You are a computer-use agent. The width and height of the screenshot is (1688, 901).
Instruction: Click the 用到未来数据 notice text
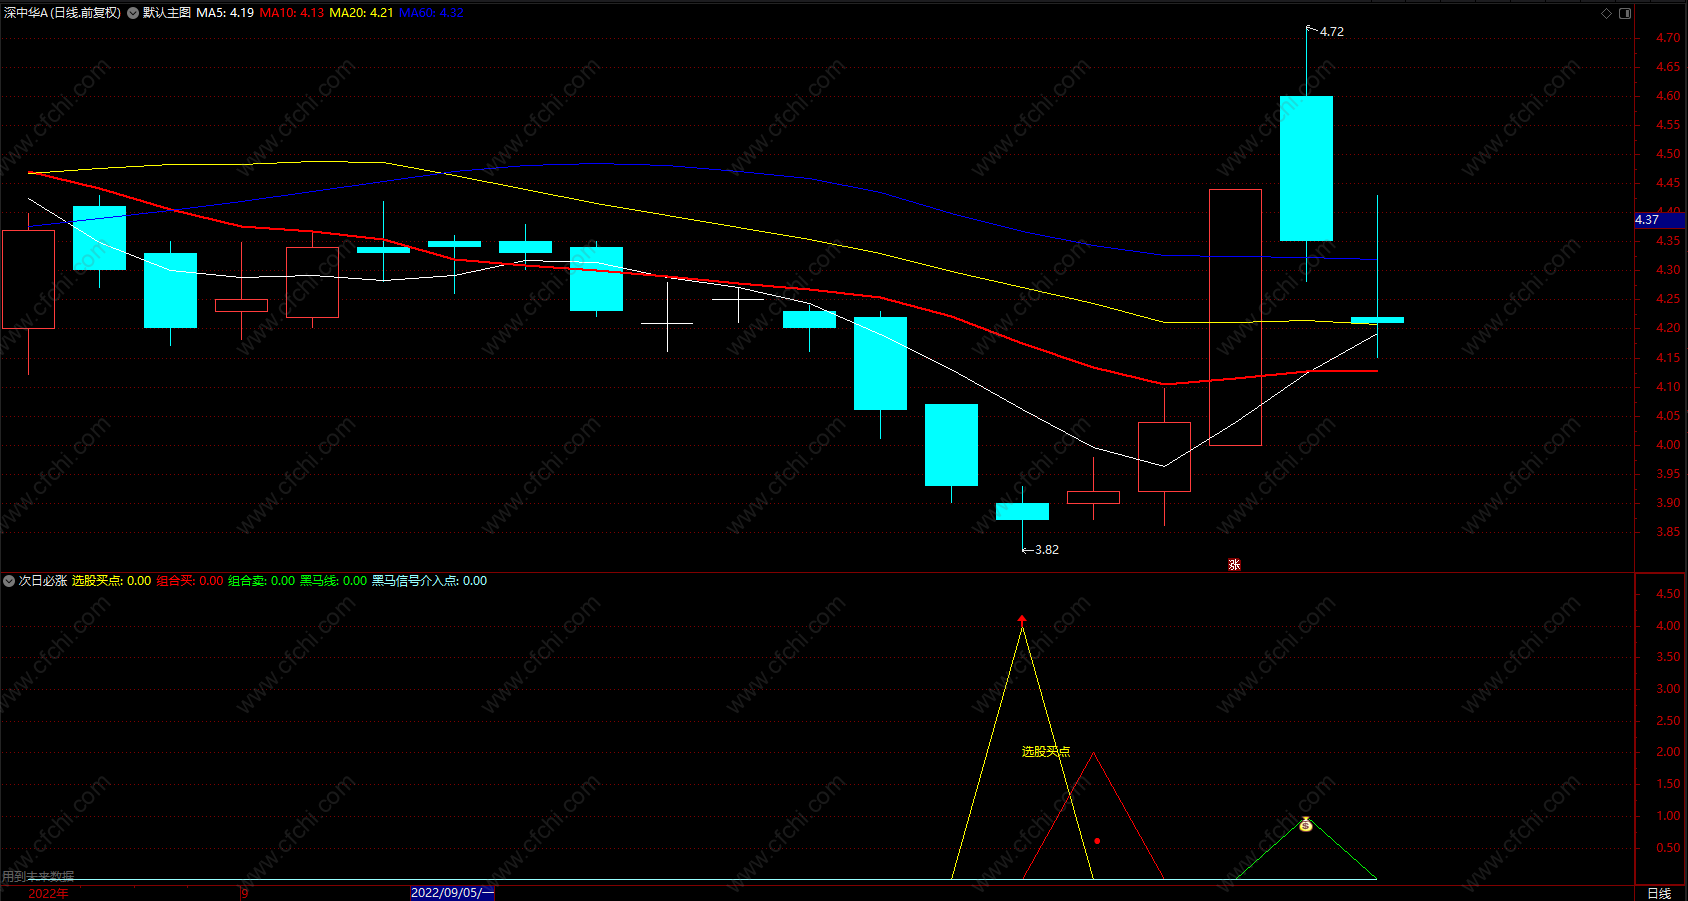coord(38,876)
